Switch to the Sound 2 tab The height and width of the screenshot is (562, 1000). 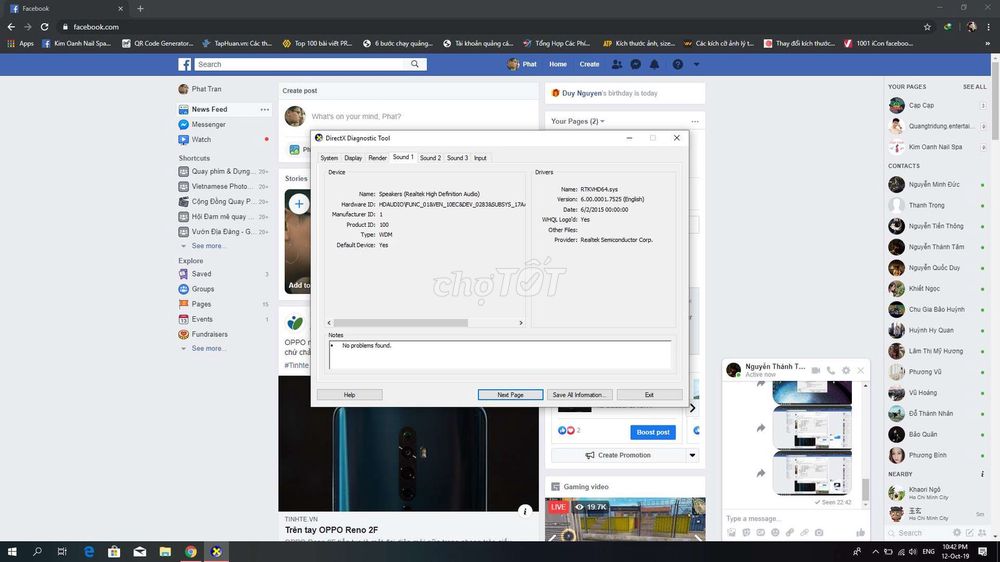(x=430, y=158)
